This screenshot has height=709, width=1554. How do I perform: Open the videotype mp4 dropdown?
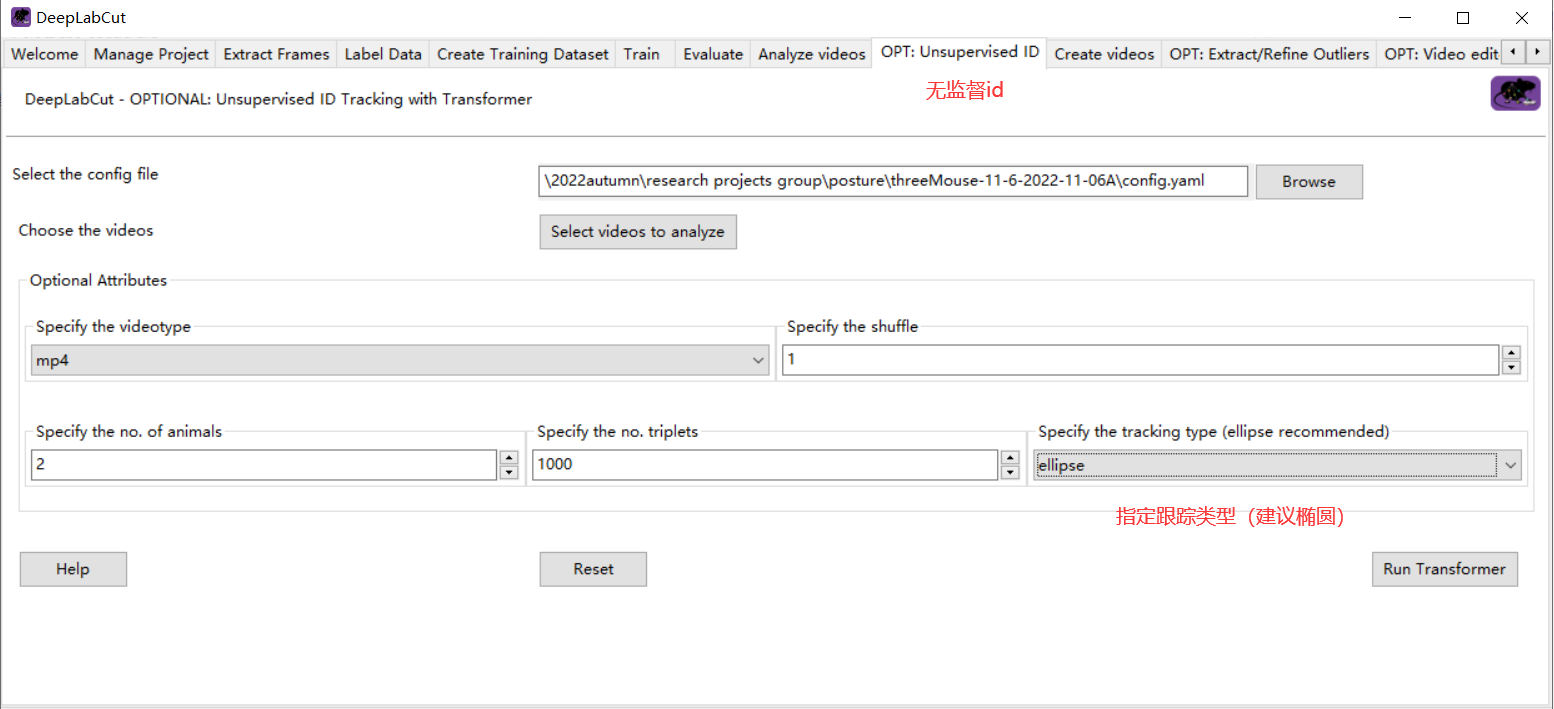click(x=400, y=361)
